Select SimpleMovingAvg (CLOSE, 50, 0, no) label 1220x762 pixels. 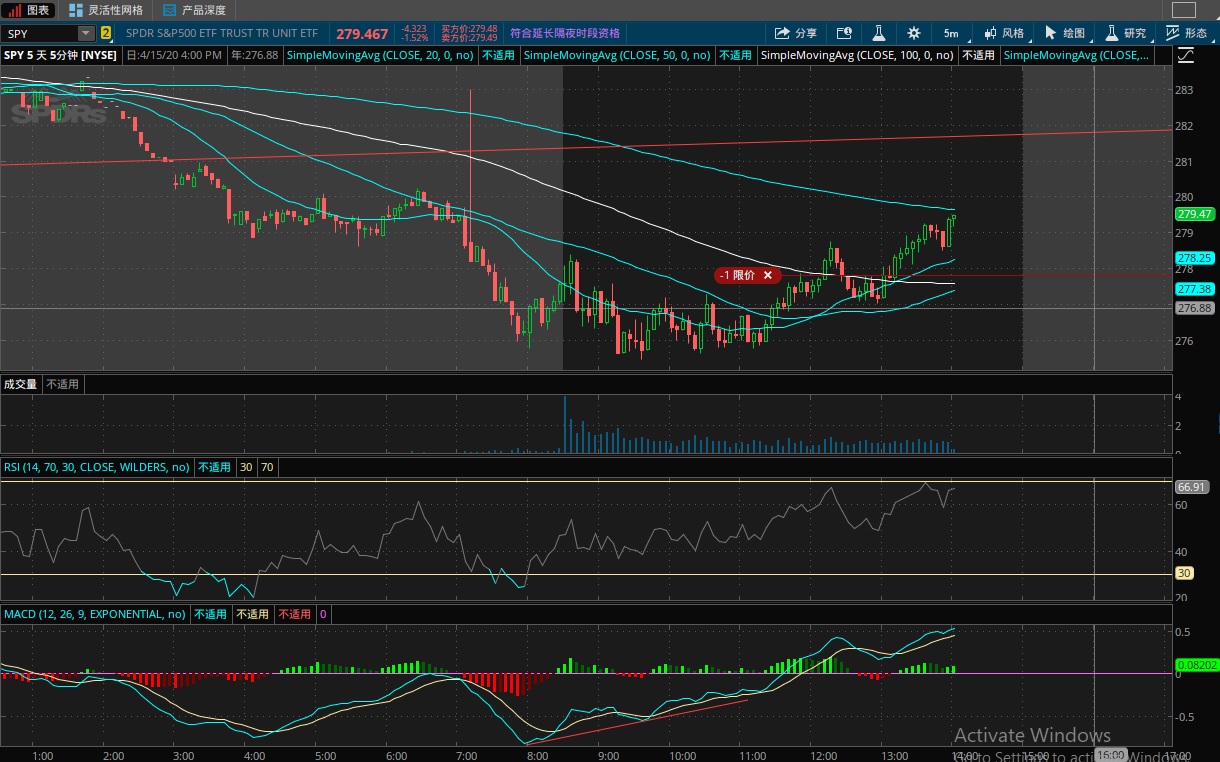(618, 55)
